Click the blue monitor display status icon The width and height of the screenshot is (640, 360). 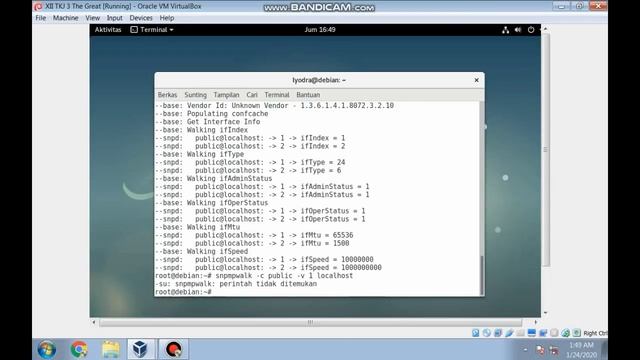pyautogui.click(x=531, y=333)
